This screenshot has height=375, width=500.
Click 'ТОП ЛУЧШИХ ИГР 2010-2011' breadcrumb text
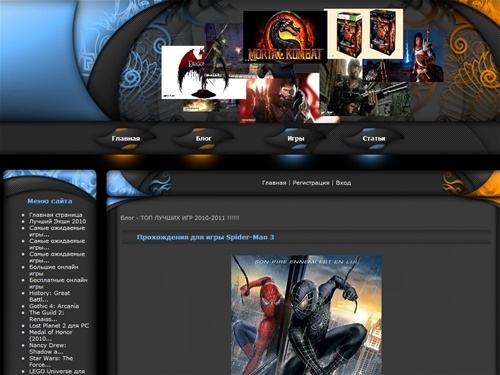tap(182, 218)
